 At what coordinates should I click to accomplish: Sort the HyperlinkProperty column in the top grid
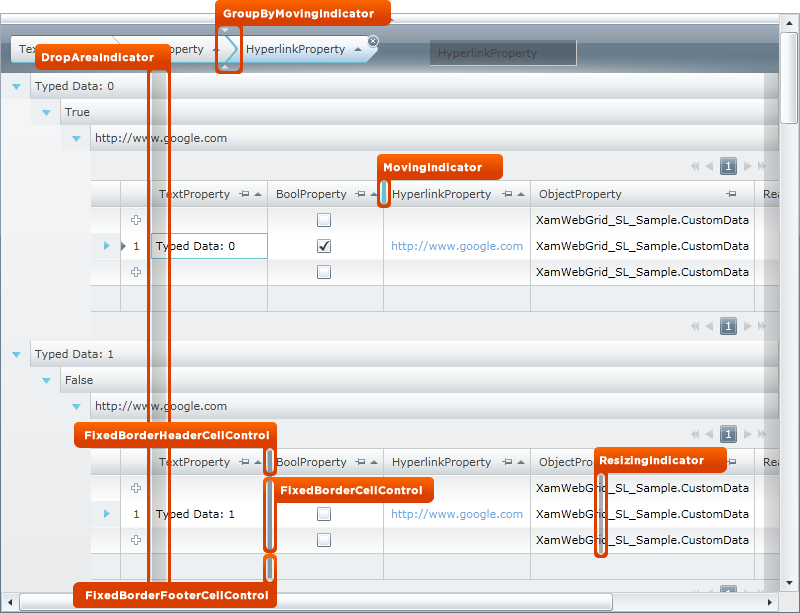coord(520,195)
